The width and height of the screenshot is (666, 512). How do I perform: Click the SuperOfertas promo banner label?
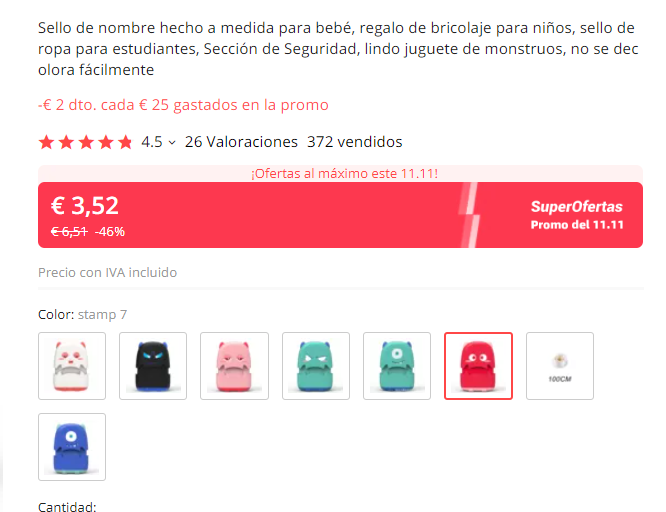click(x=576, y=206)
